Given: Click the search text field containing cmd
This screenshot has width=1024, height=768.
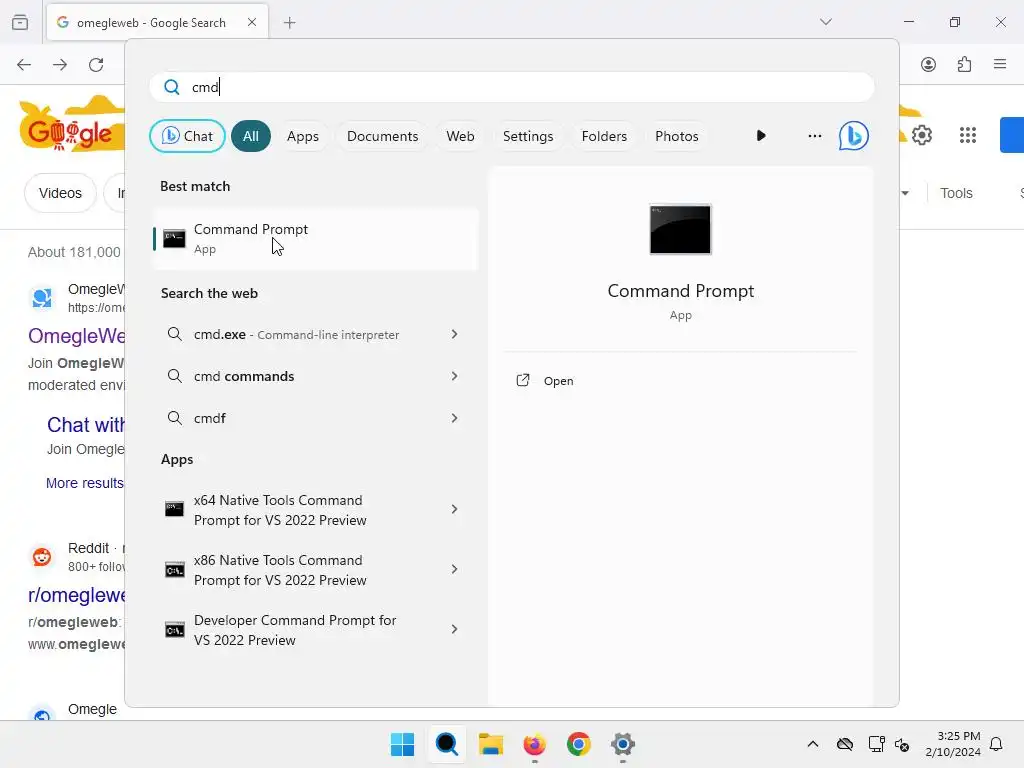Looking at the screenshot, I should coord(512,87).
